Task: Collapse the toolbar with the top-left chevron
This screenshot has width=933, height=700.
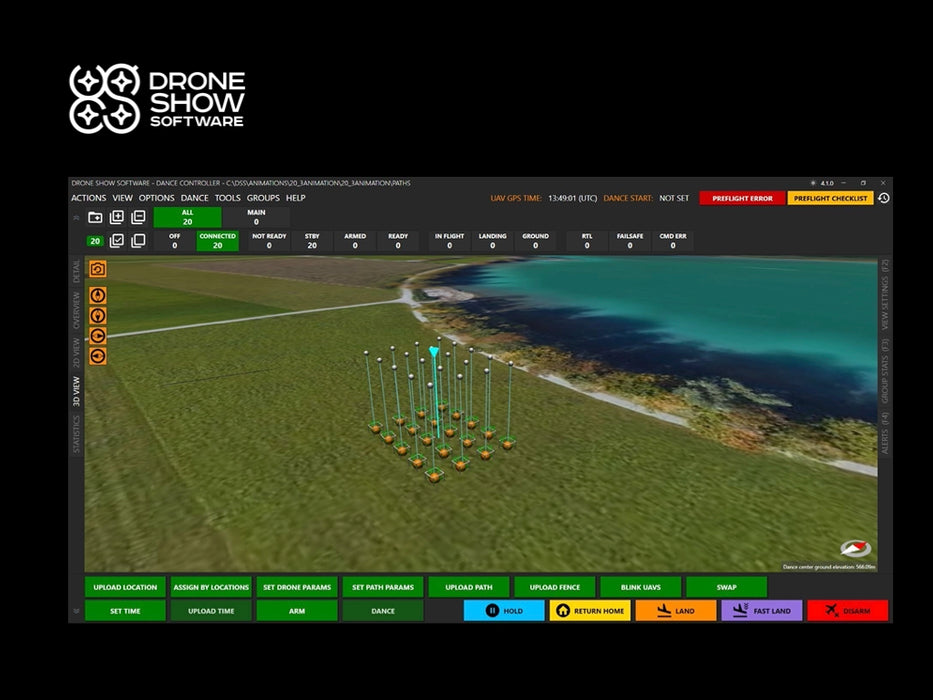Action: [x=77, y=215]
